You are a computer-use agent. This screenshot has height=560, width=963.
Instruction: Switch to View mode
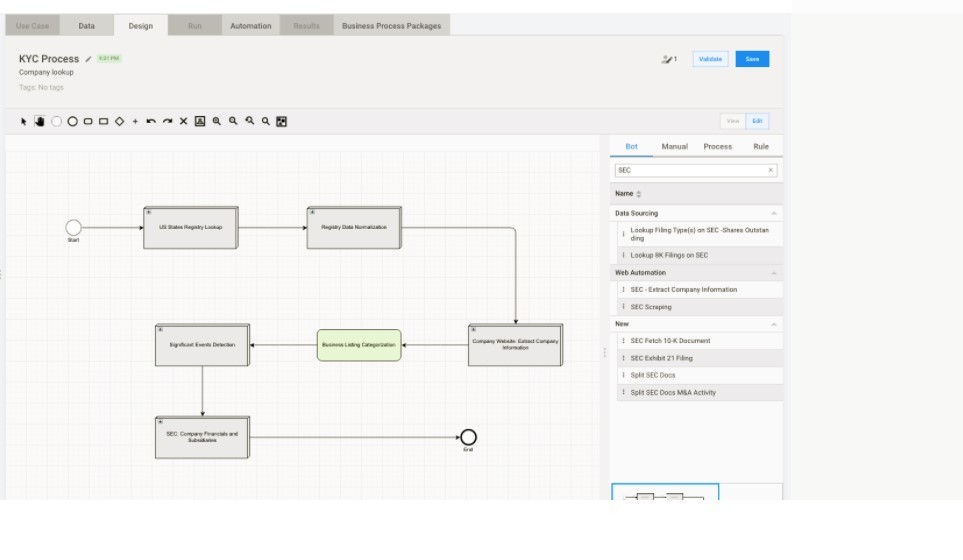(x=733, y=121)
